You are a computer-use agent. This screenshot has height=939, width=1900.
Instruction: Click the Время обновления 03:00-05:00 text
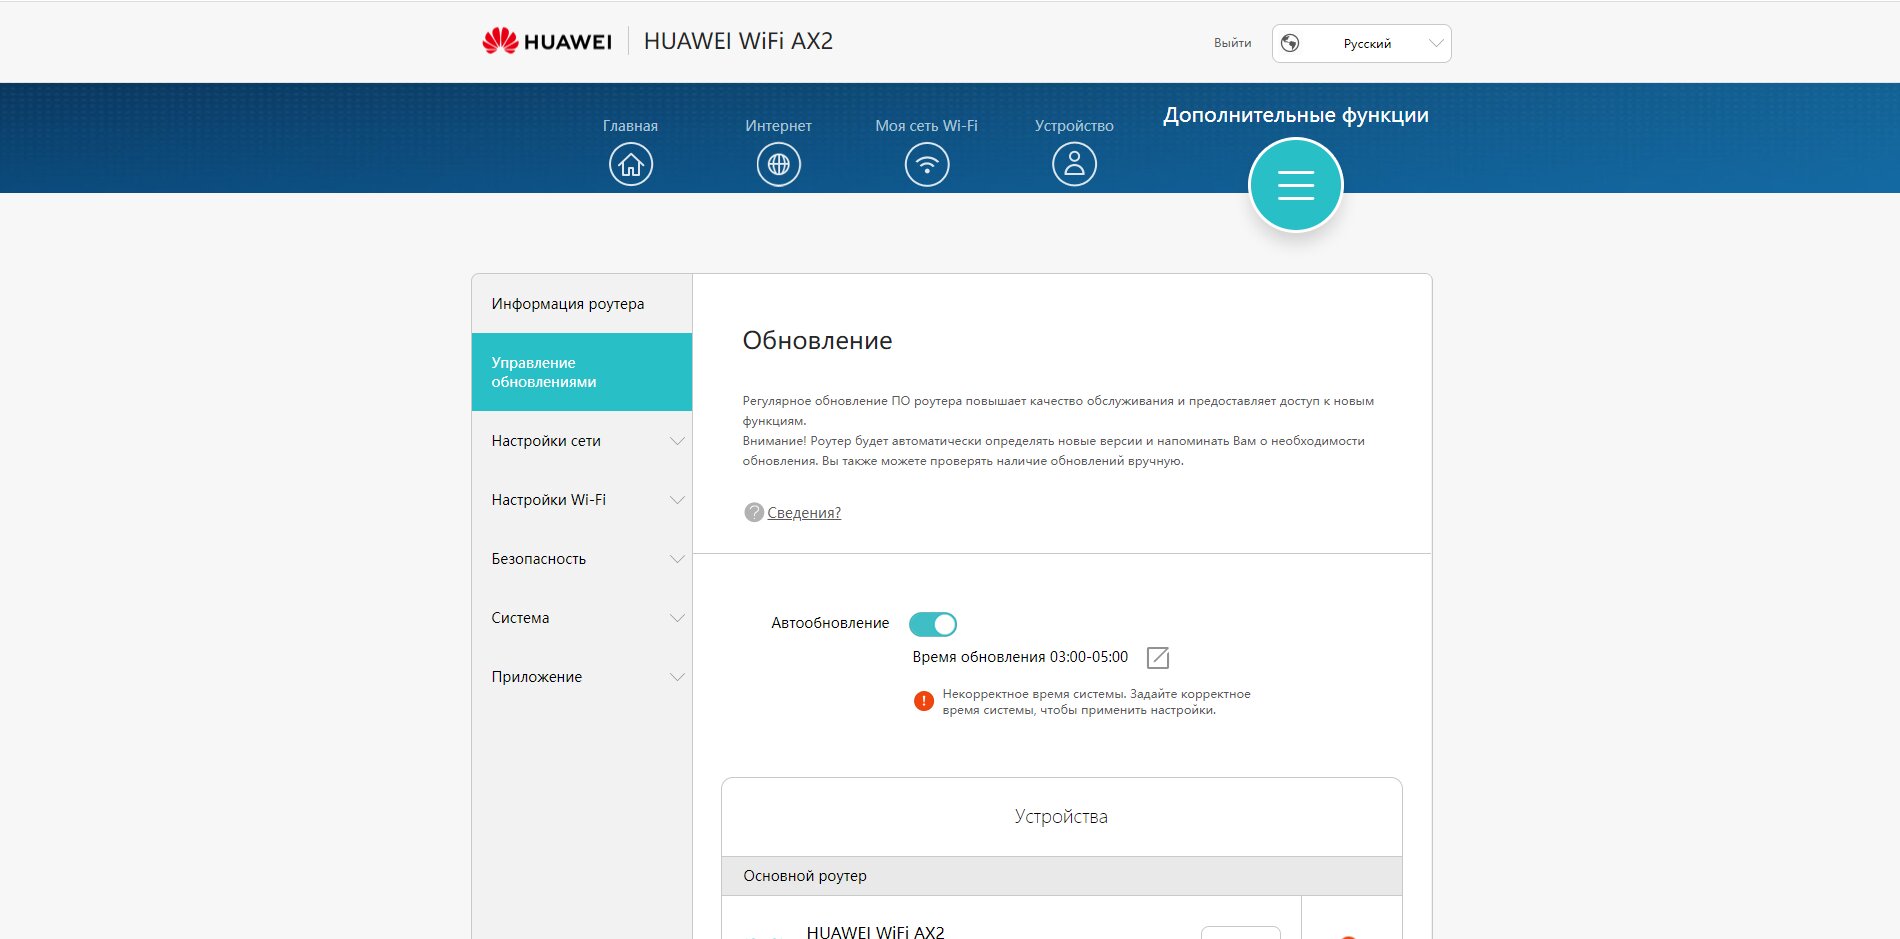[1020, 657]
